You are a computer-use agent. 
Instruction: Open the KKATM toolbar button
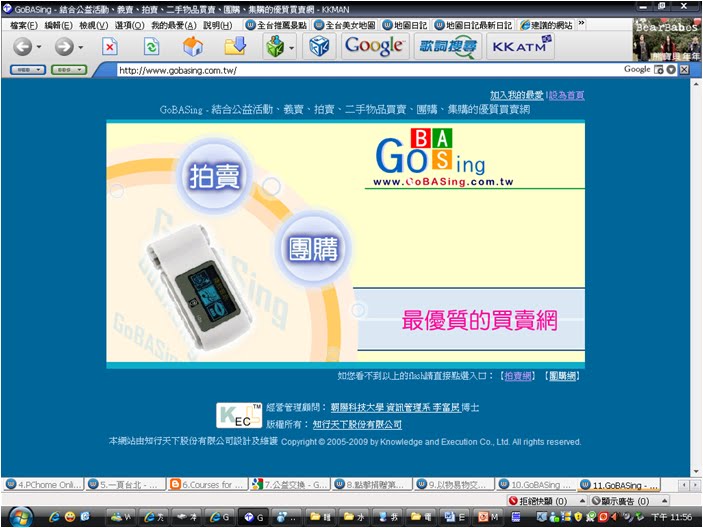[x=521, y=46]
